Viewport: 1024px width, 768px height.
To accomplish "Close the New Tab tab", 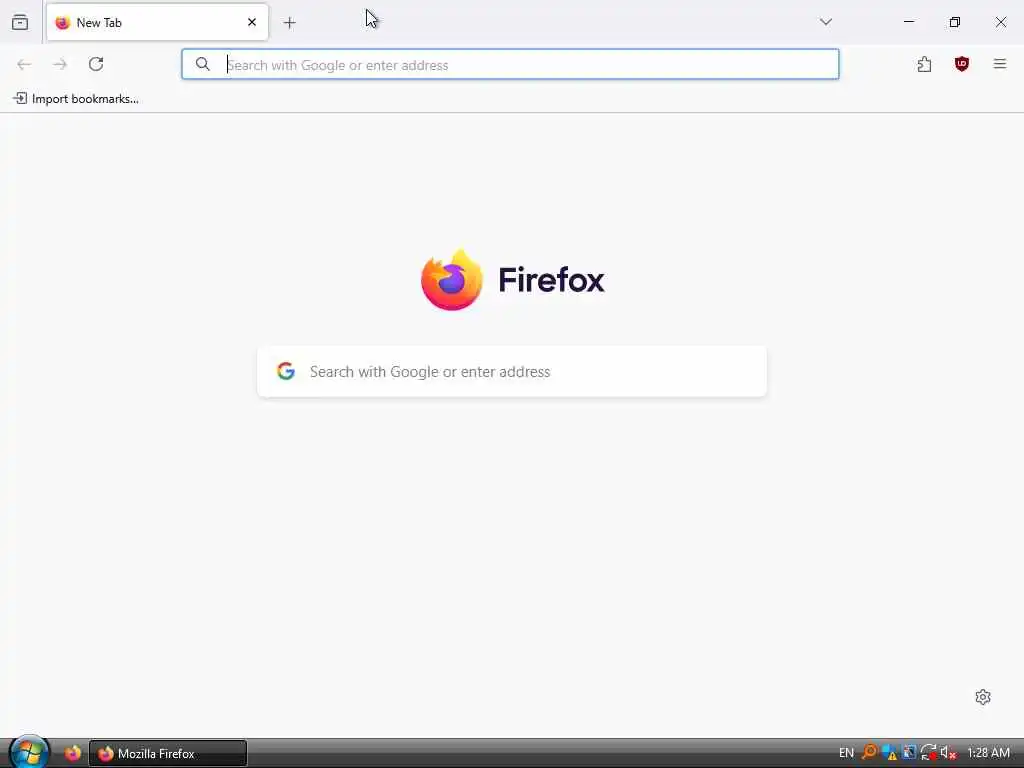I will (x=252, y=22).
